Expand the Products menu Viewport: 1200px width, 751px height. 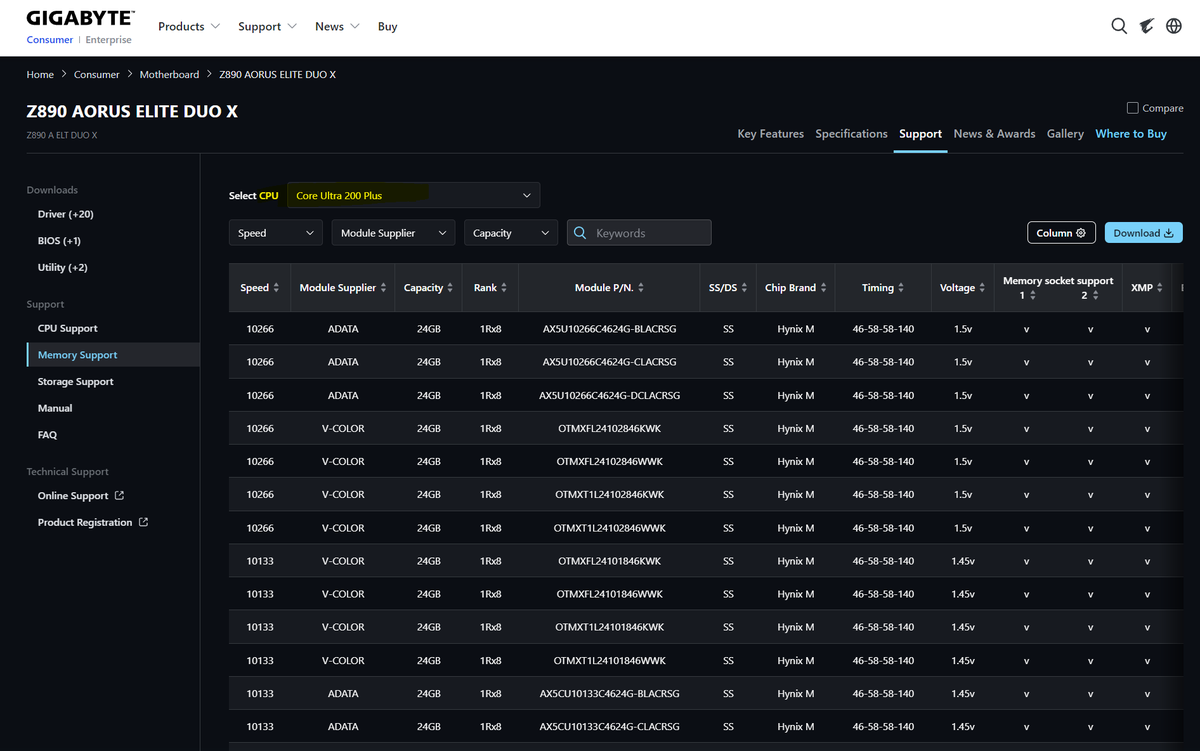pyautogui.click(x=188, y=26)
